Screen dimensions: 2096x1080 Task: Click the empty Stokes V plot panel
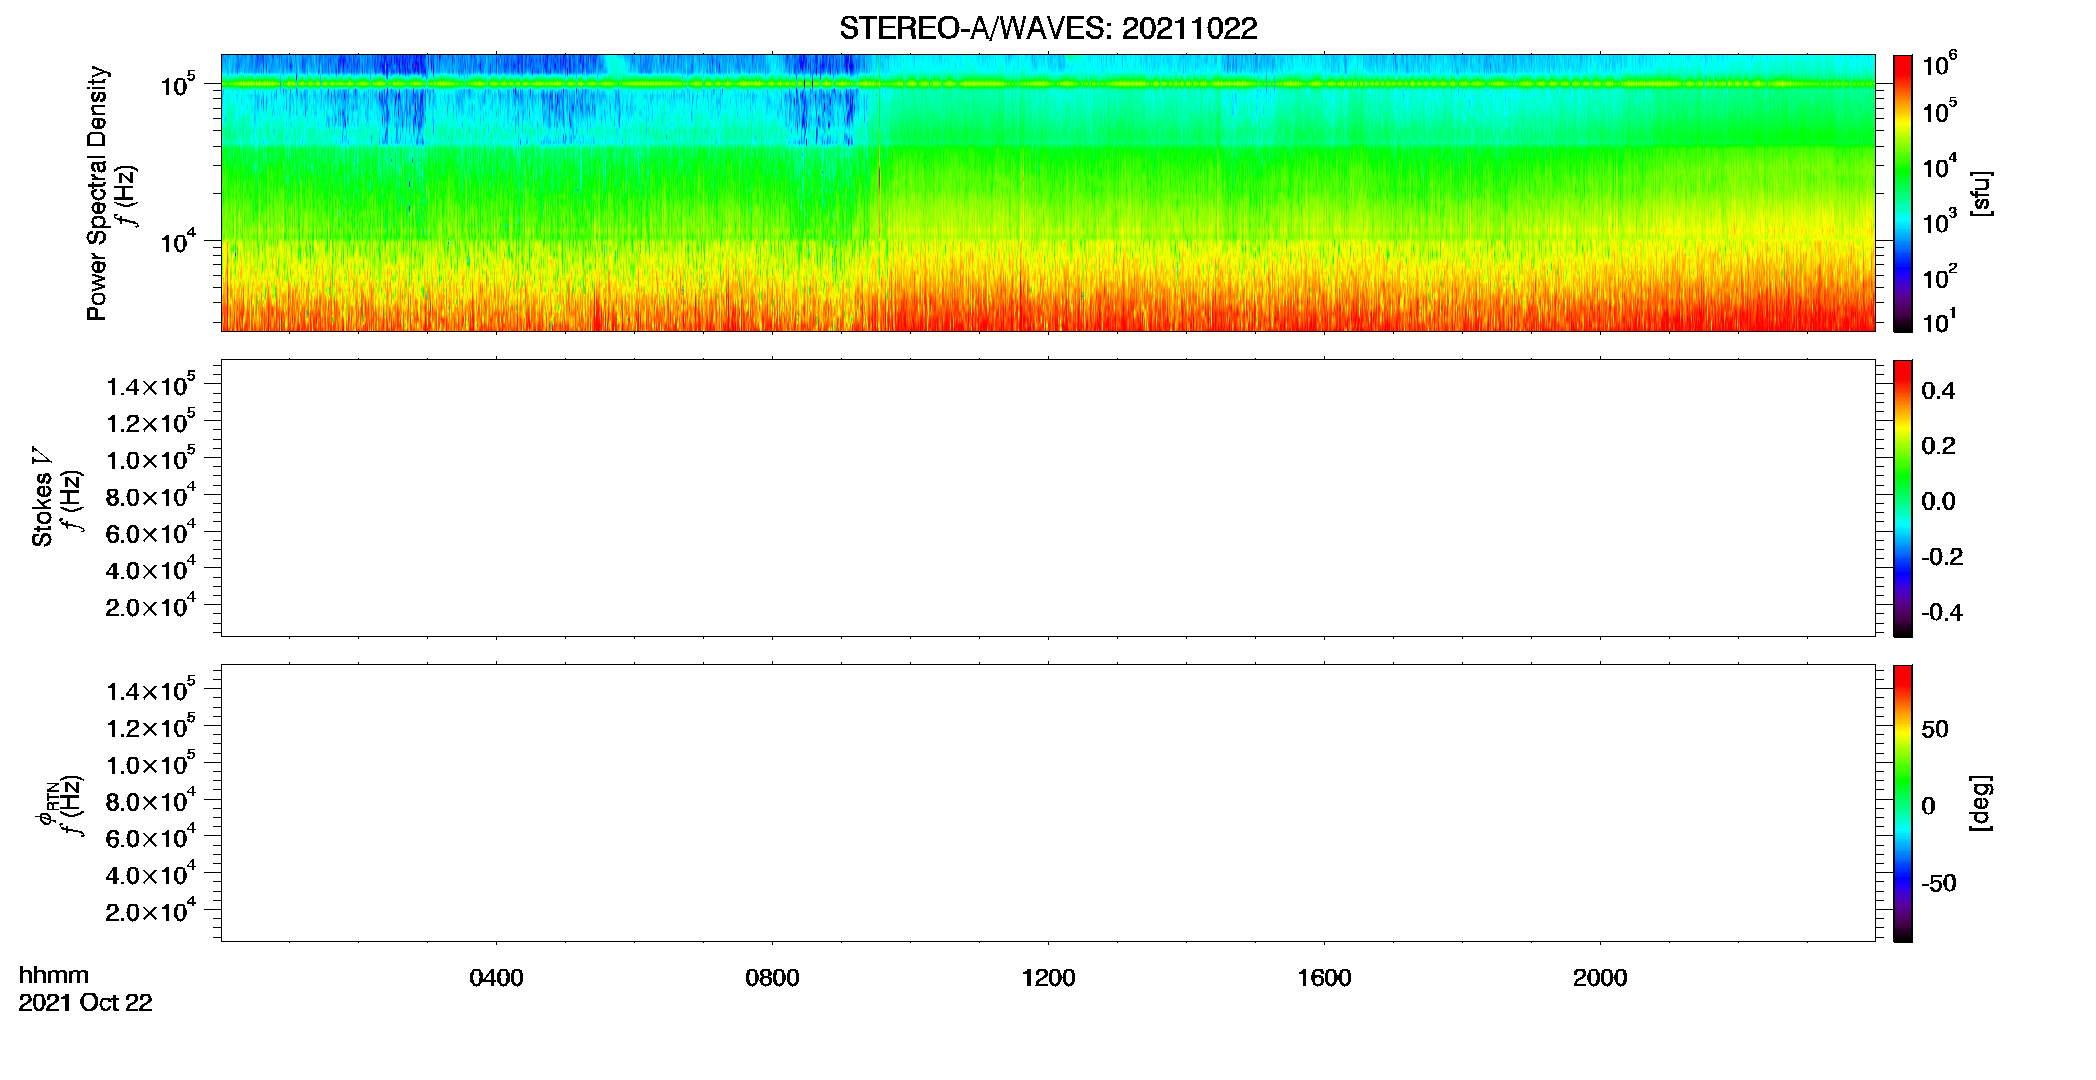click(x=1048, y=498)
